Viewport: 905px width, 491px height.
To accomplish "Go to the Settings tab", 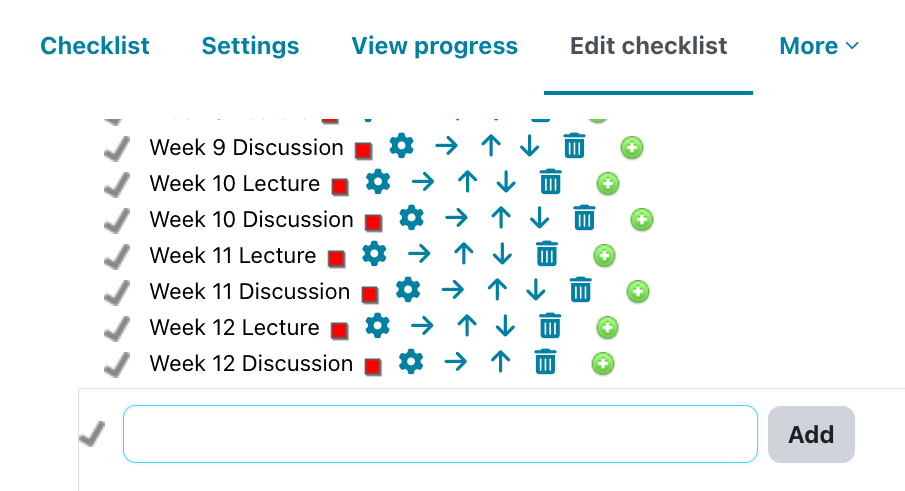I will click(250, 46).
